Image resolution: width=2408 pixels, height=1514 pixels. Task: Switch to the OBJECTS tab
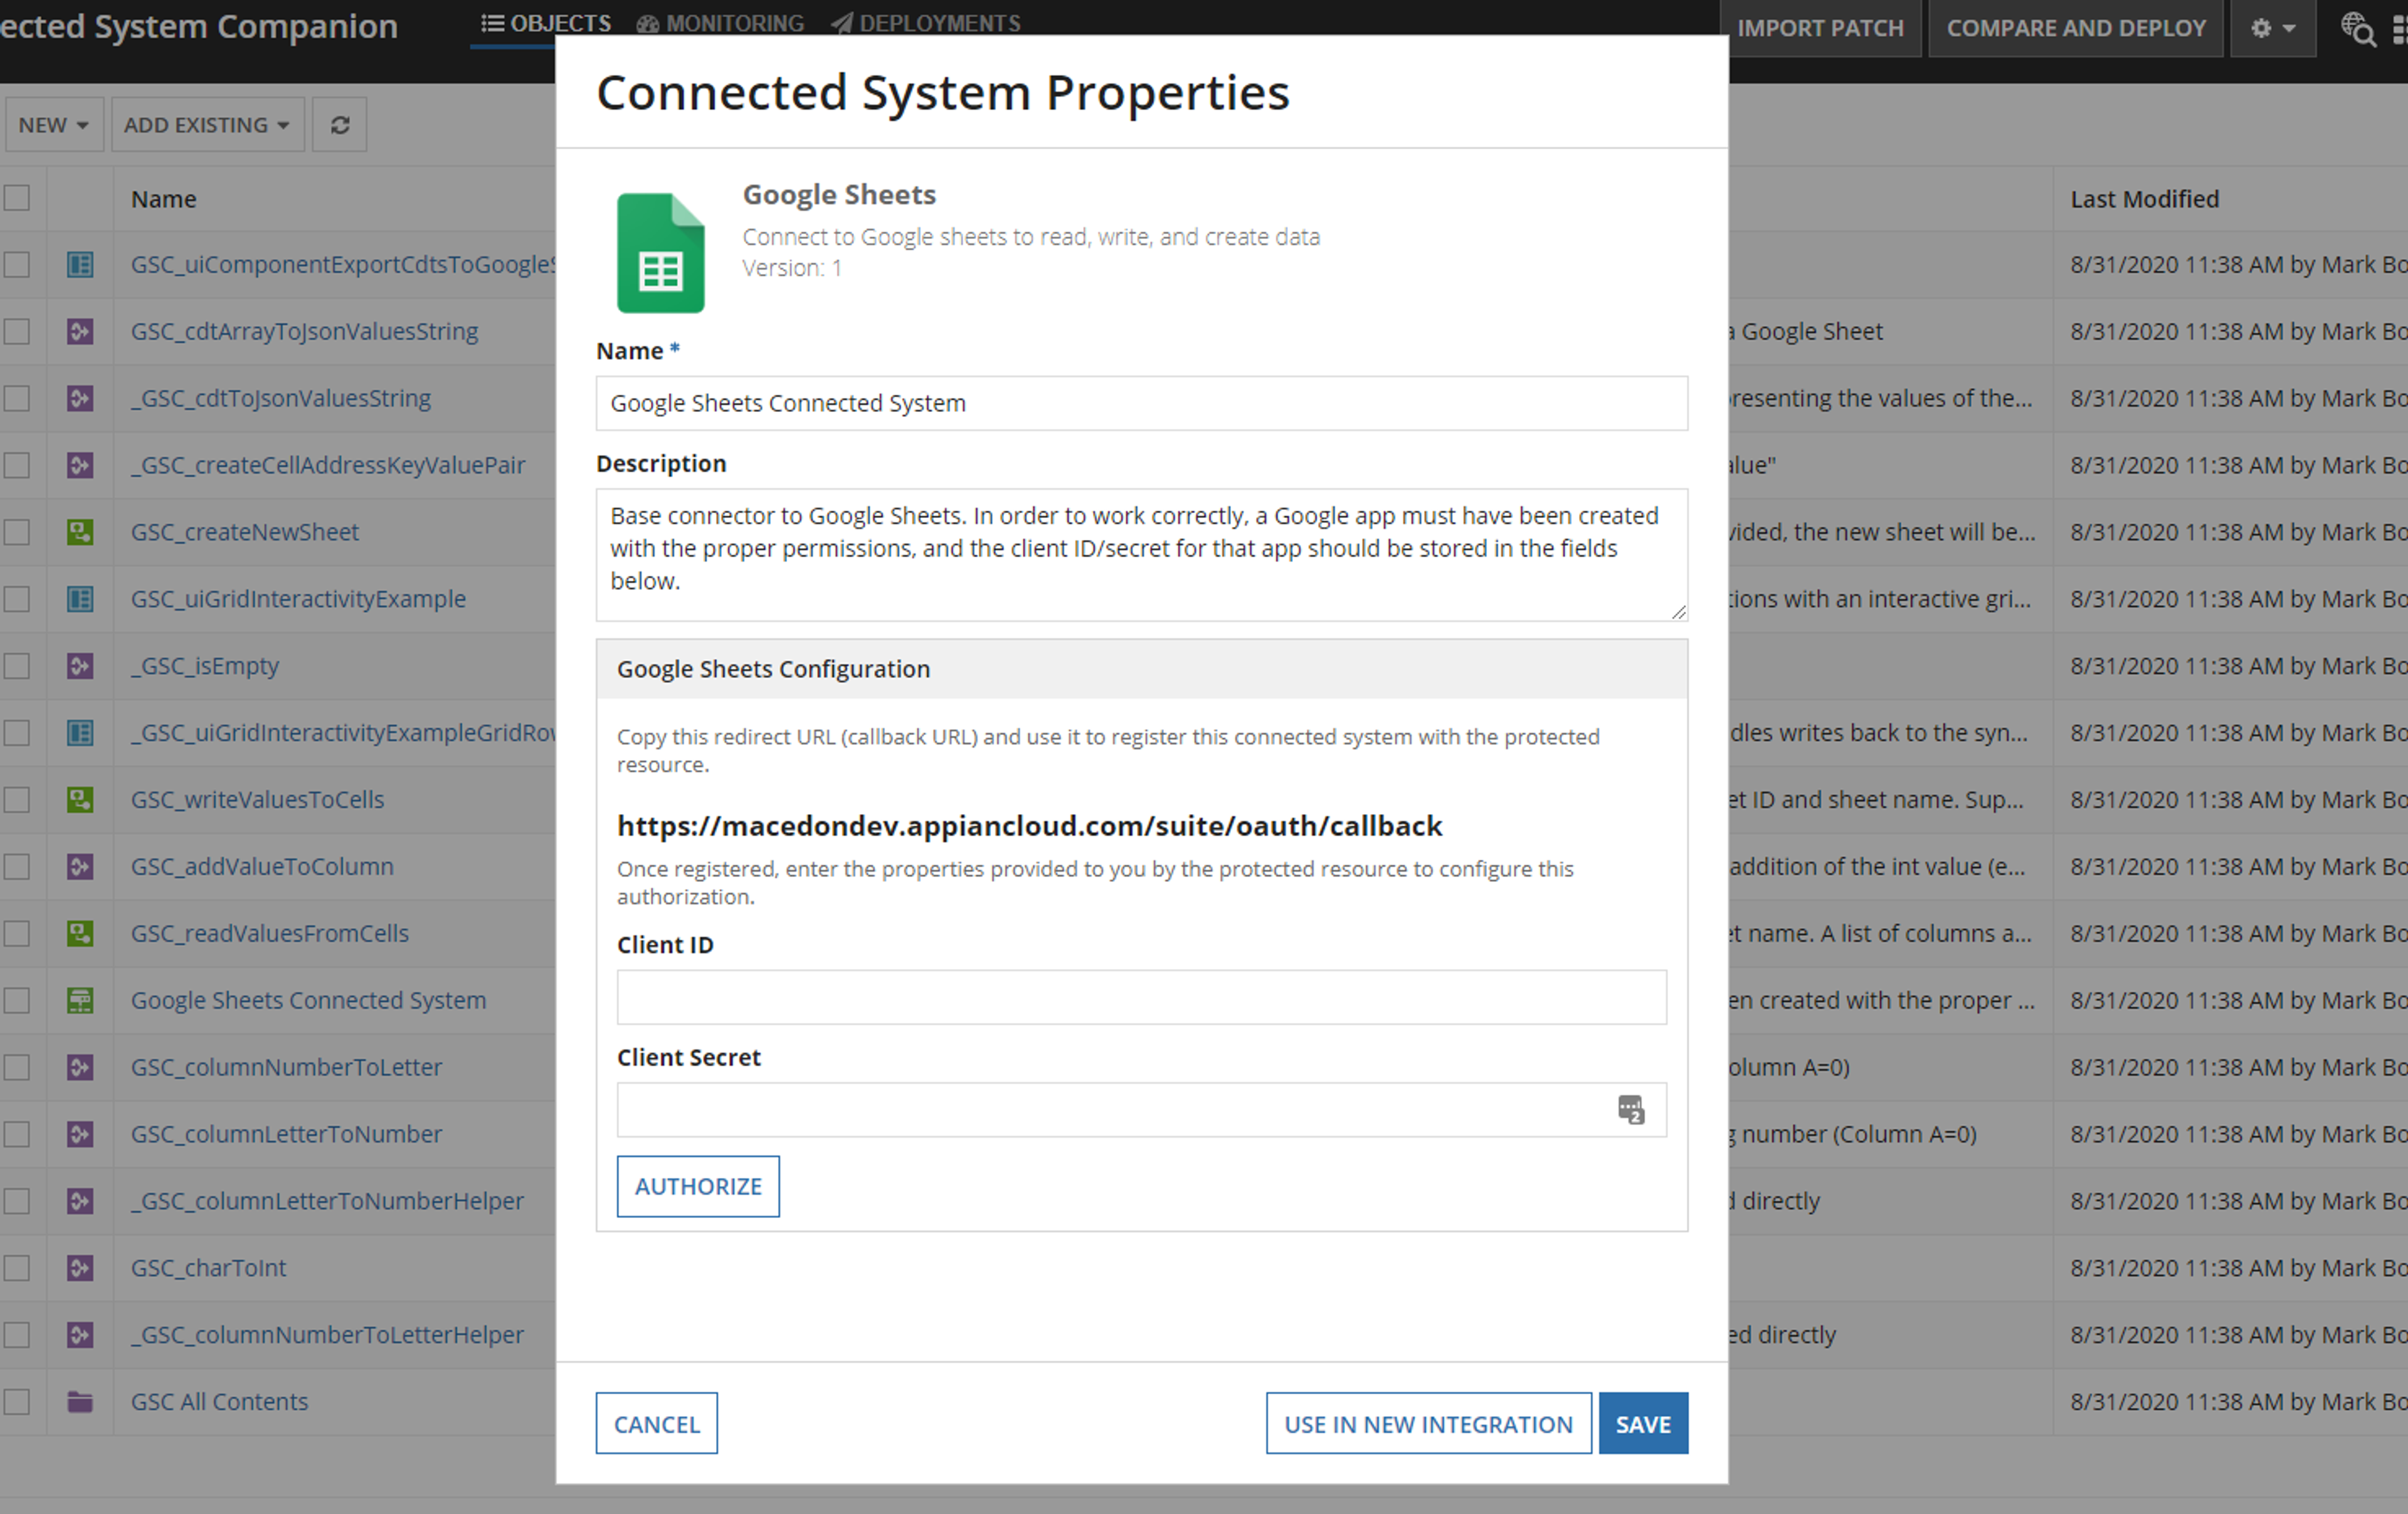546,23
